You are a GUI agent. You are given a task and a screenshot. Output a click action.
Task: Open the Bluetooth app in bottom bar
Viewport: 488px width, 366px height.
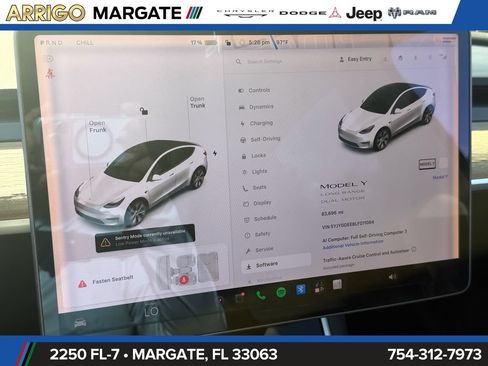coord(301,290)
